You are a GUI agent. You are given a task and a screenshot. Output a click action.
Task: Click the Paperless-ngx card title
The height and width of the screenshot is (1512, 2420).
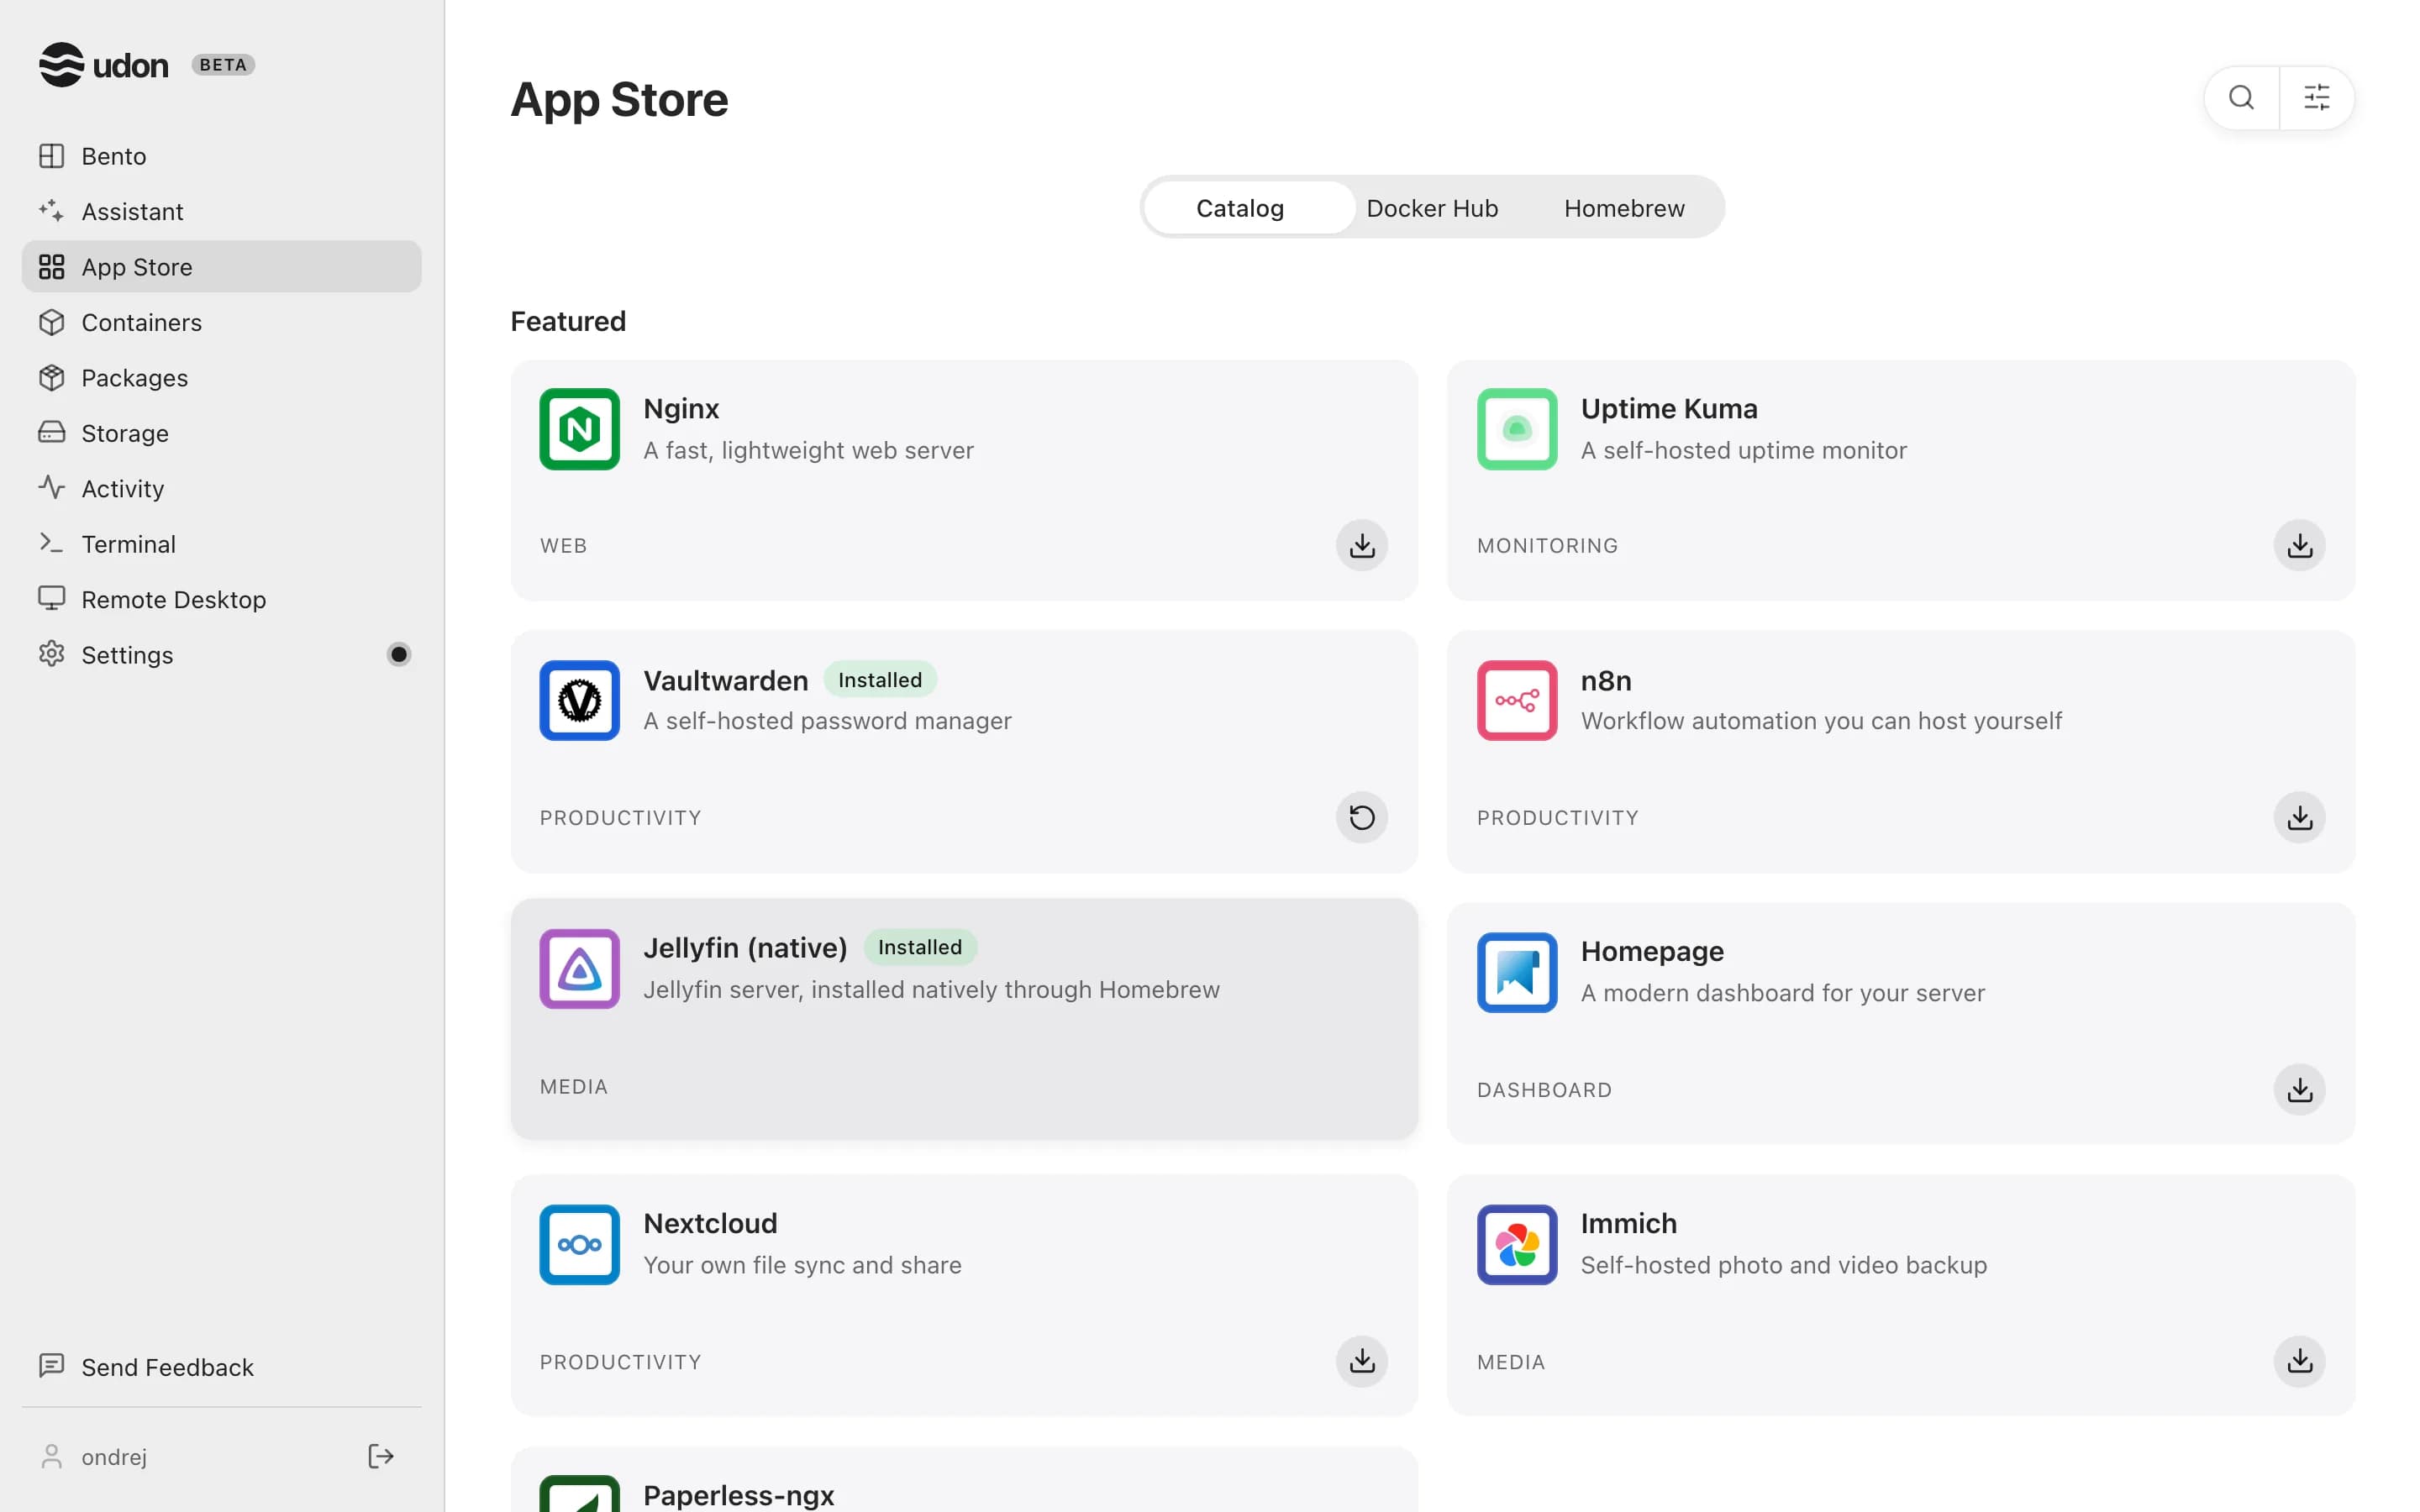click(x=738, y=1494)
